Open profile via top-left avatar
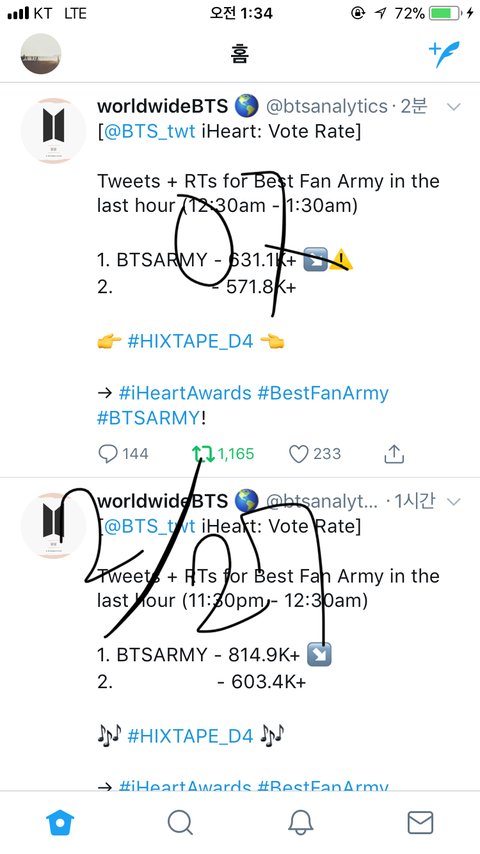This screenshot has height=854, width=480. click(x=41, y=54)
